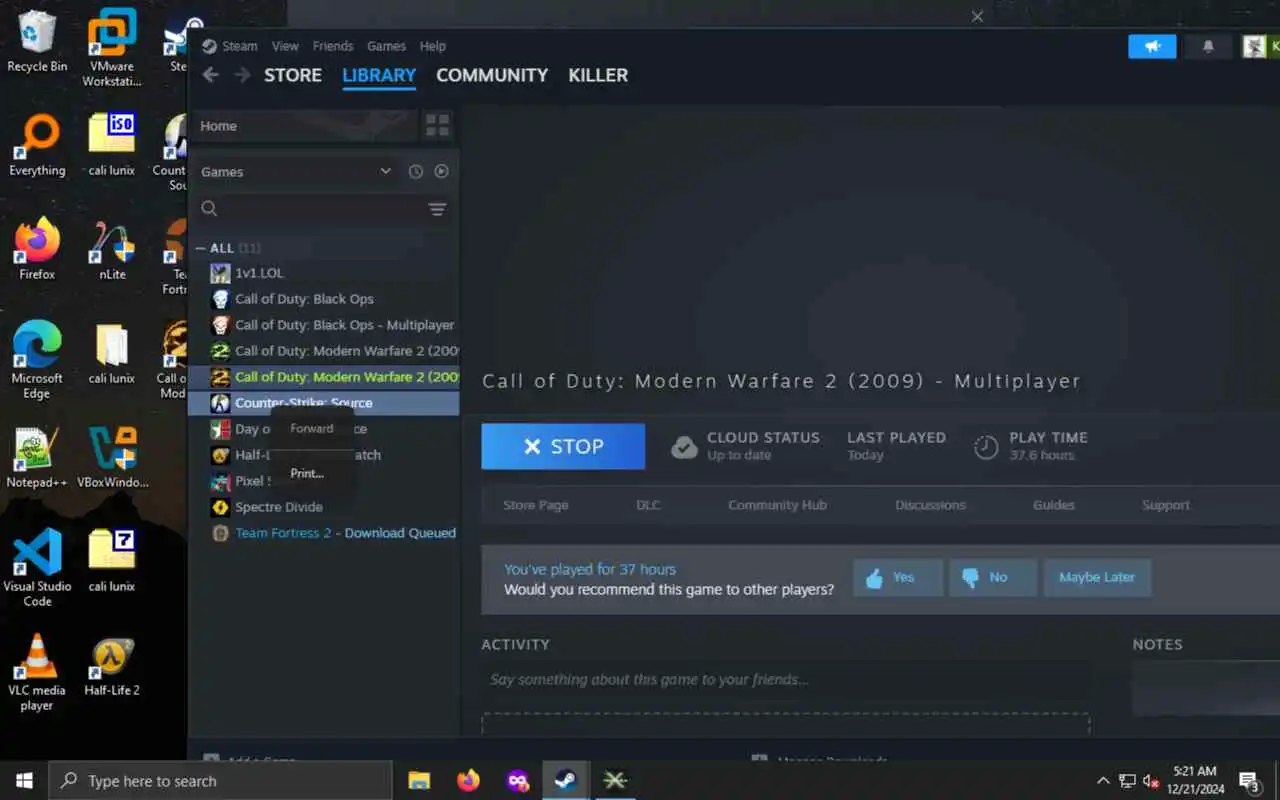The height and width of the screenshot is (800, 1280).
Task: Switch to the LIBRARY tab
Action: click(x=379, y=75)
